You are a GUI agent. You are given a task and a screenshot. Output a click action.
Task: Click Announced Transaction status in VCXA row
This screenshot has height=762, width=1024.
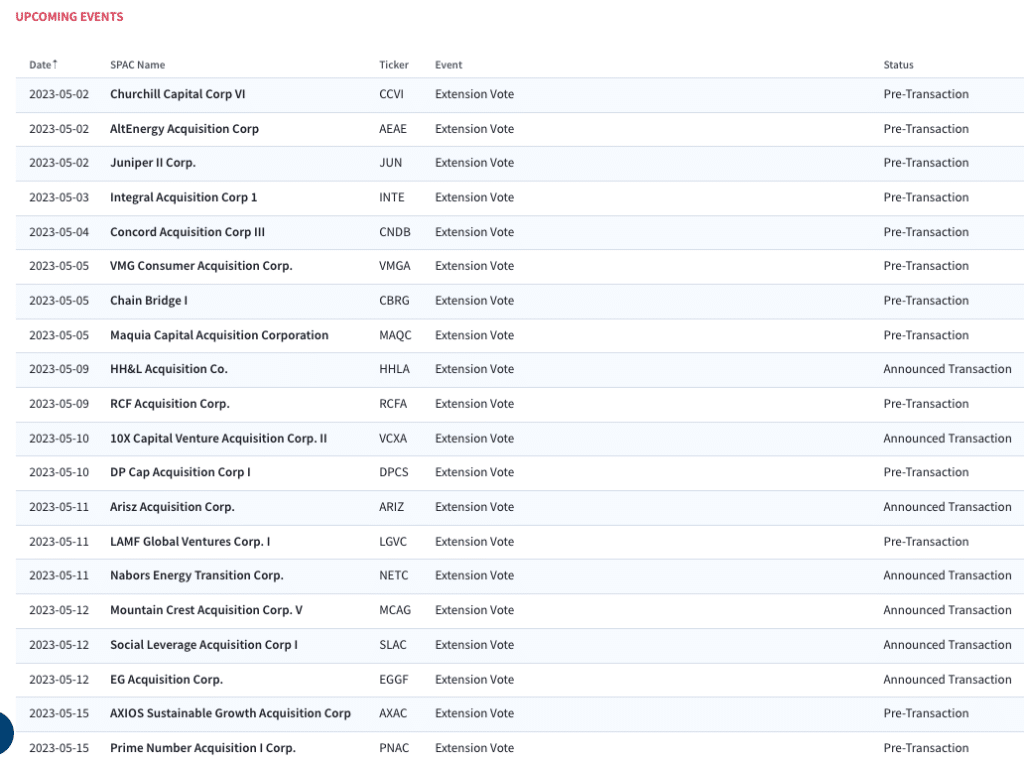click(x=948, y=438)
